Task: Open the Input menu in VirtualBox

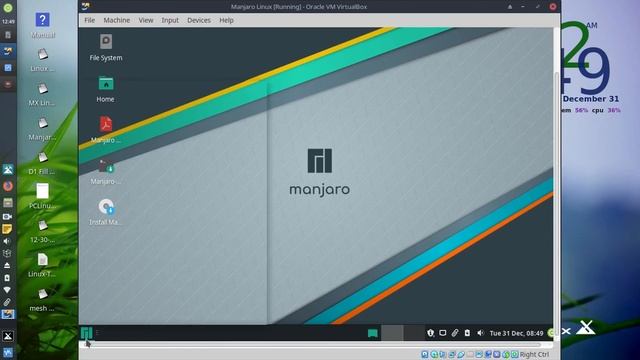Action: pos(170,20)
